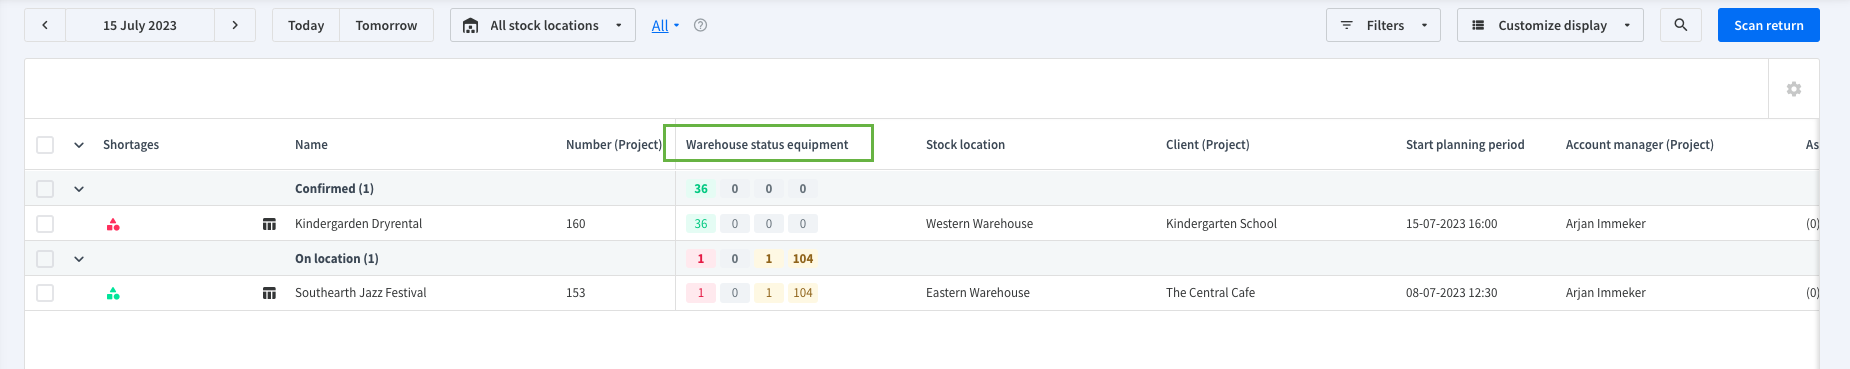The height and width of the screenshot is (369, 1850).
Task: Click the search magnifier icon
Action: 1681,25
